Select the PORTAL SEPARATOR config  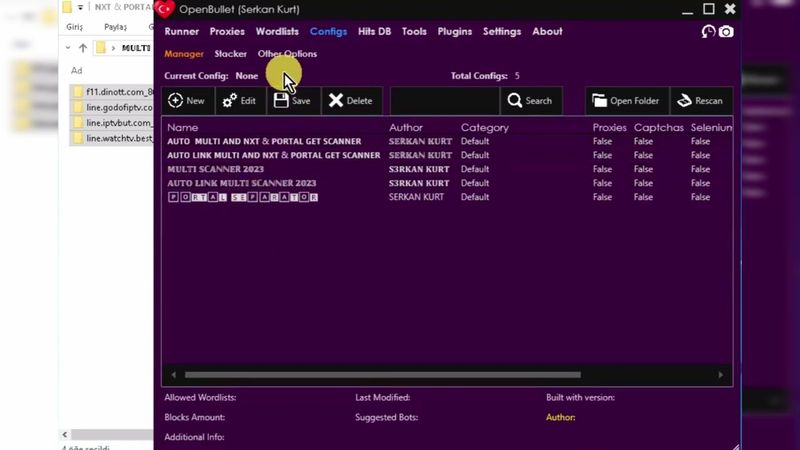[x=243, y=197]
